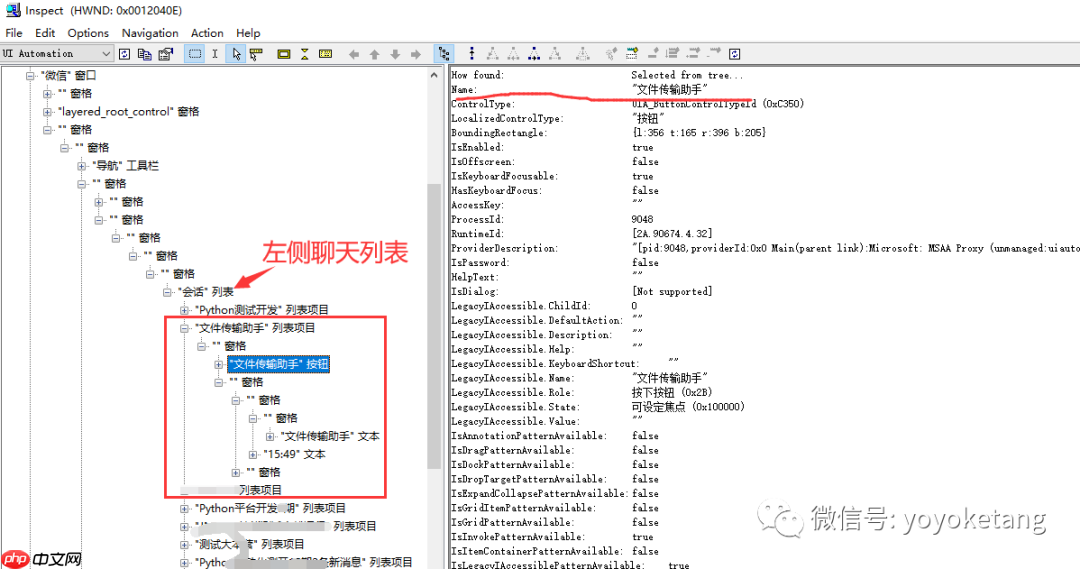Click the LegacyIAccessible.State value row
The width and height of the screenshot is (1080, 569).
click(688, 407)
